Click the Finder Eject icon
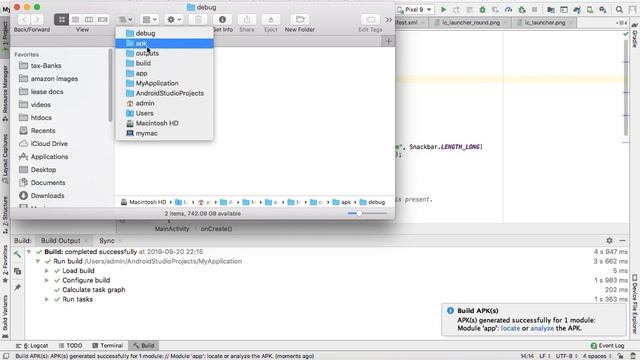The image size is (640, 360). 271,19
